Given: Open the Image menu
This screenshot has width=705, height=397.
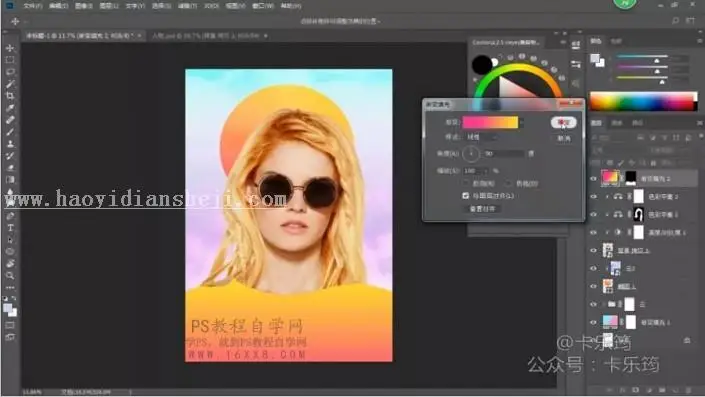Looking at the screenshot, I should point(84,6).
